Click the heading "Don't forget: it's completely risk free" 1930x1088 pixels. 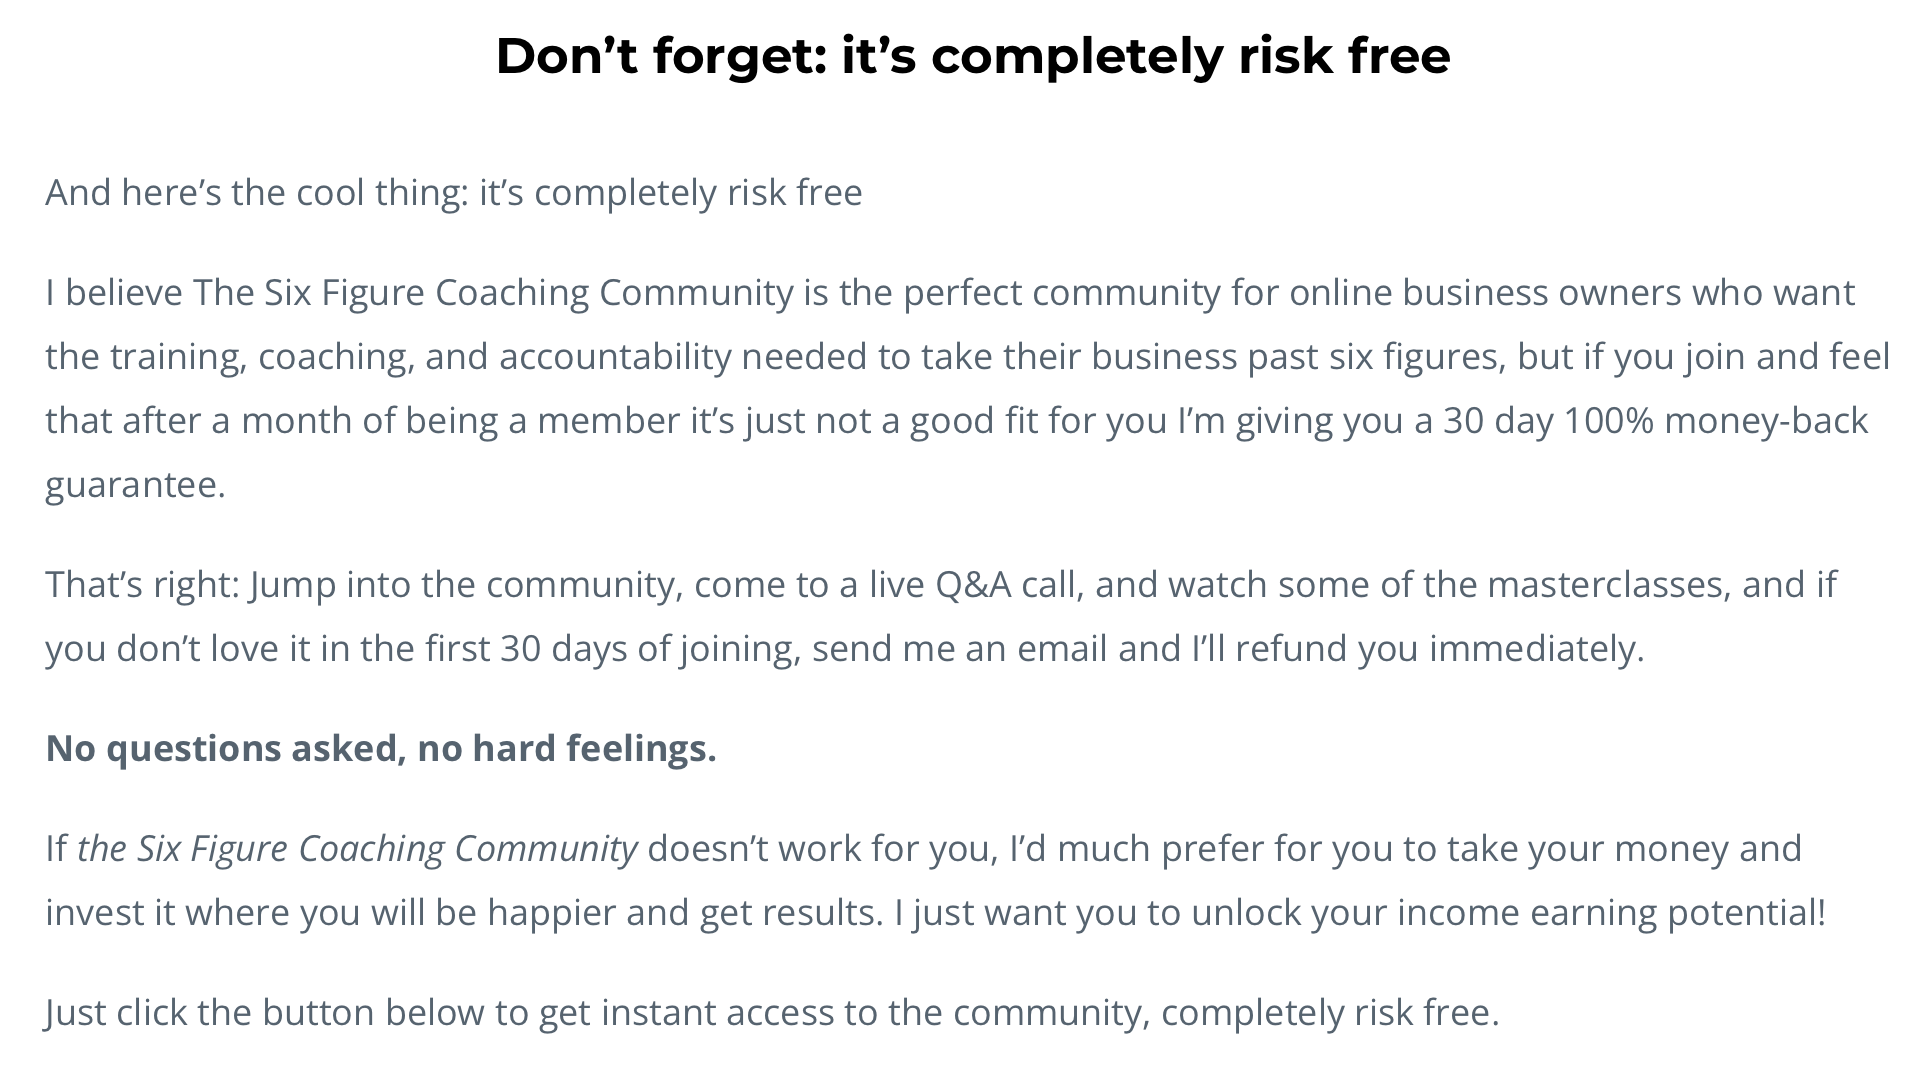972,56
